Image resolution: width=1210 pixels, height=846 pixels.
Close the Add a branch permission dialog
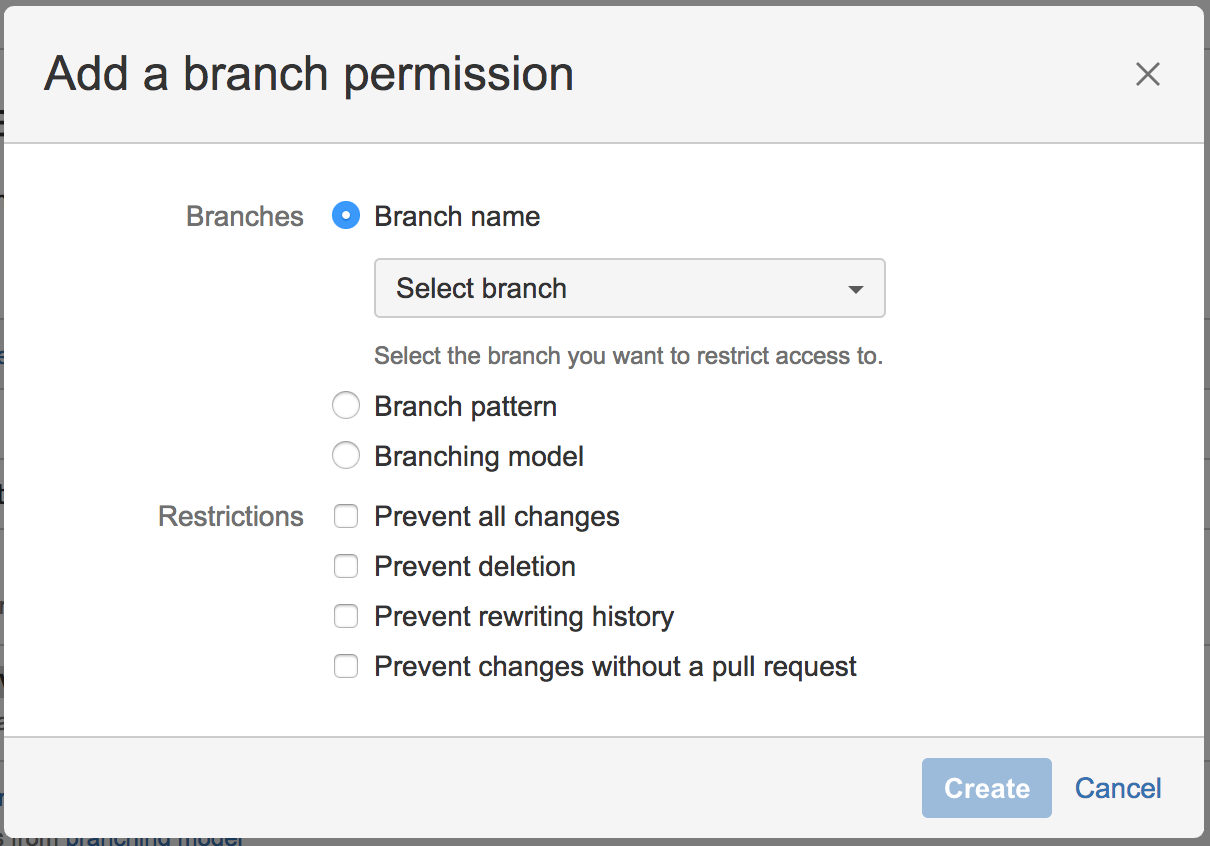pyautogui.click(x=1147, y=74)
